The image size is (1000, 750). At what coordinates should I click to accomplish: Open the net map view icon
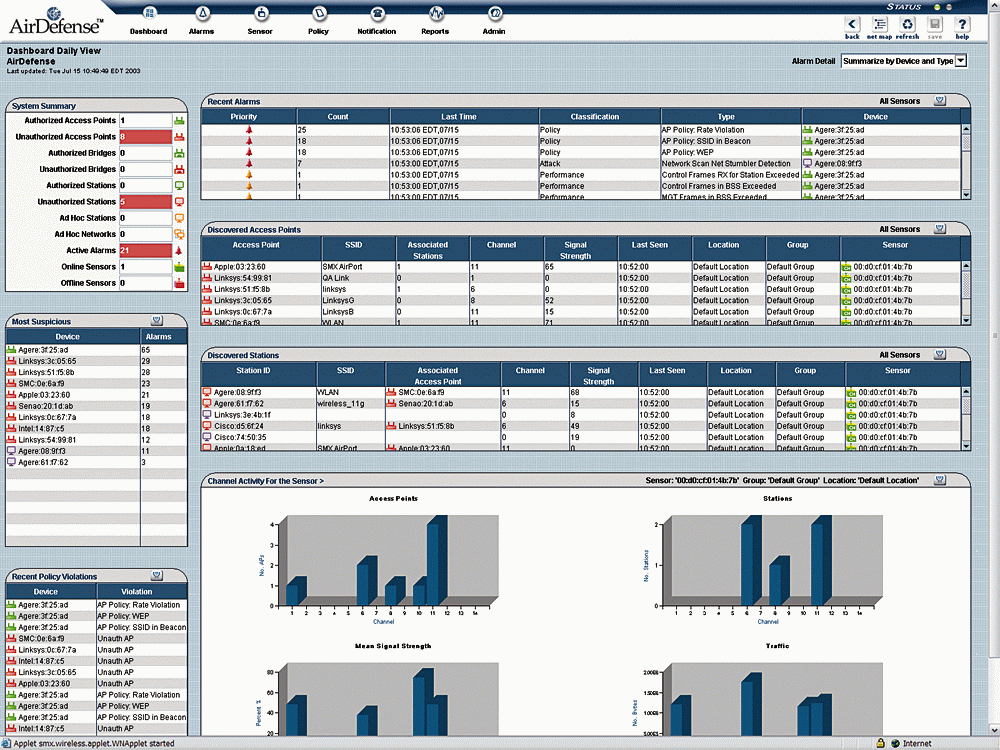tap(879, 24)
